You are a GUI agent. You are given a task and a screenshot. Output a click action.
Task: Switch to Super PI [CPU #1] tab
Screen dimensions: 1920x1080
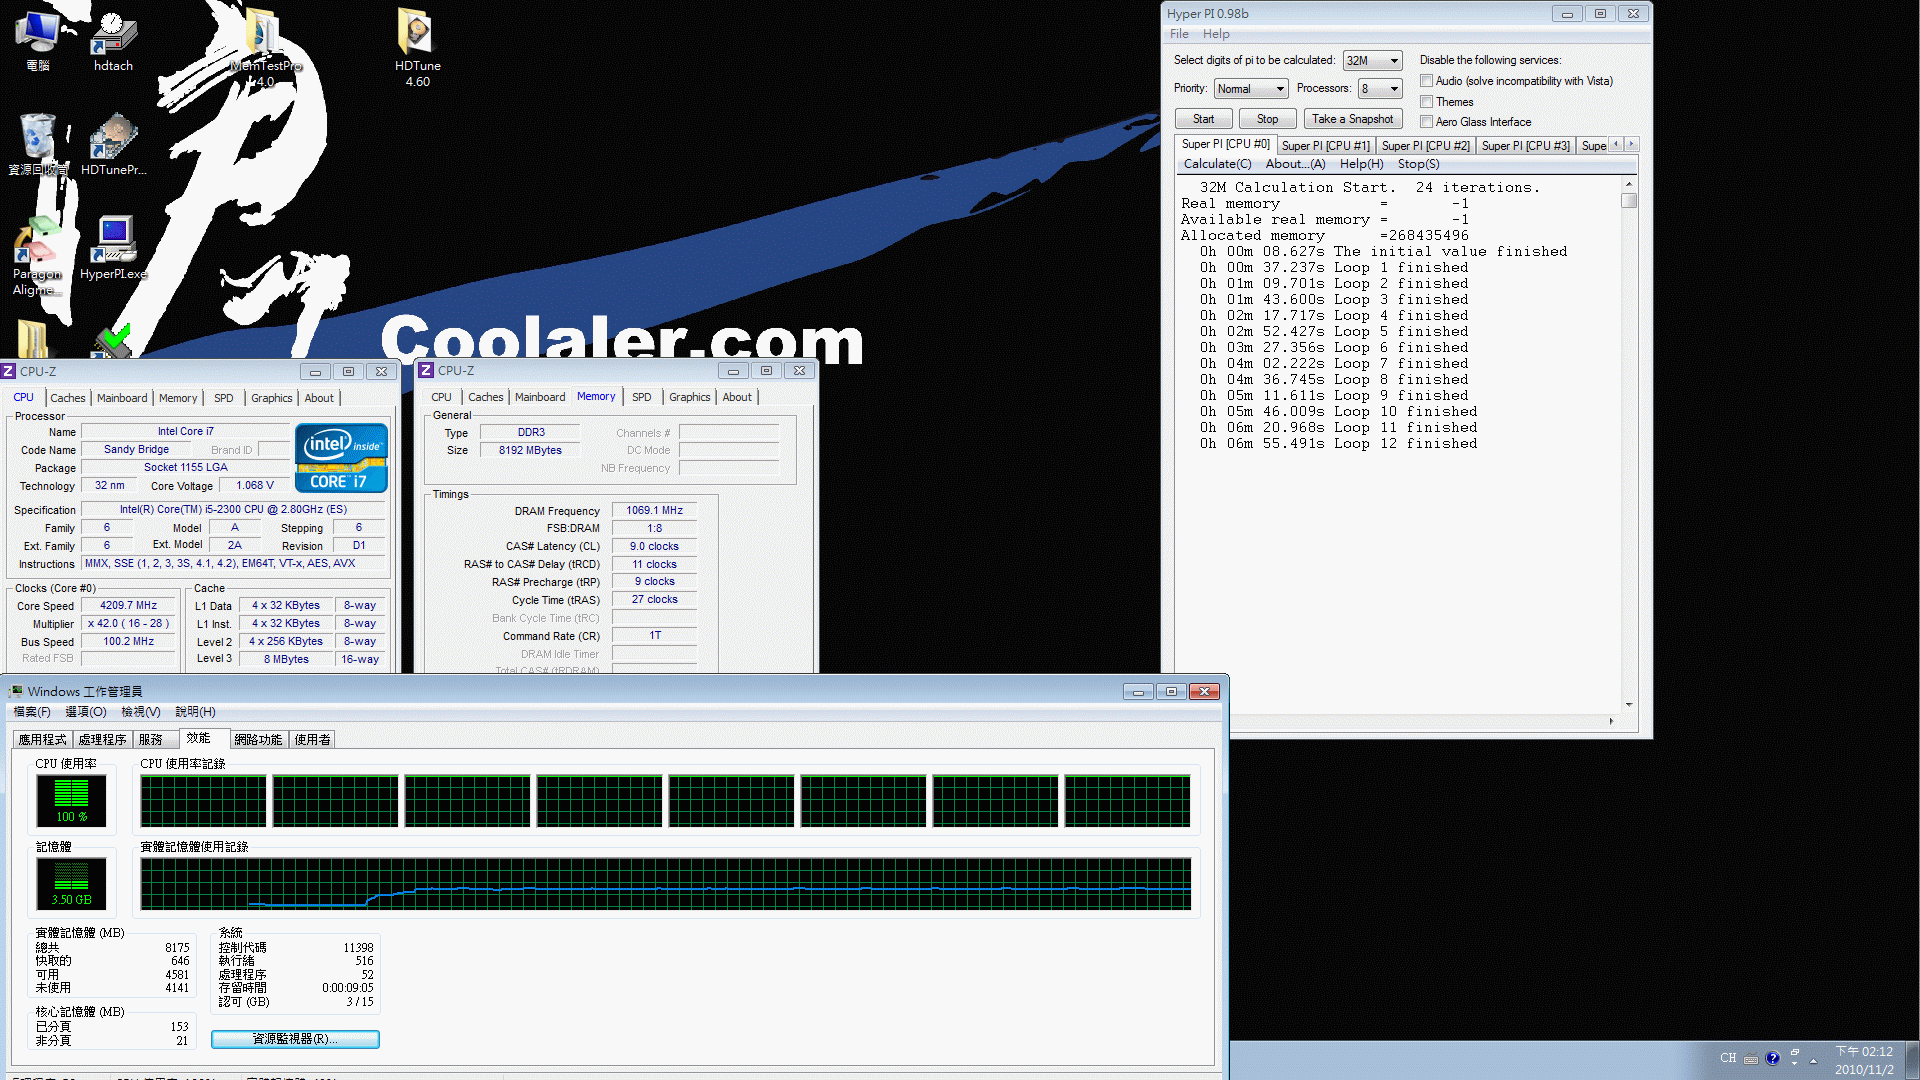(1325, 146)
